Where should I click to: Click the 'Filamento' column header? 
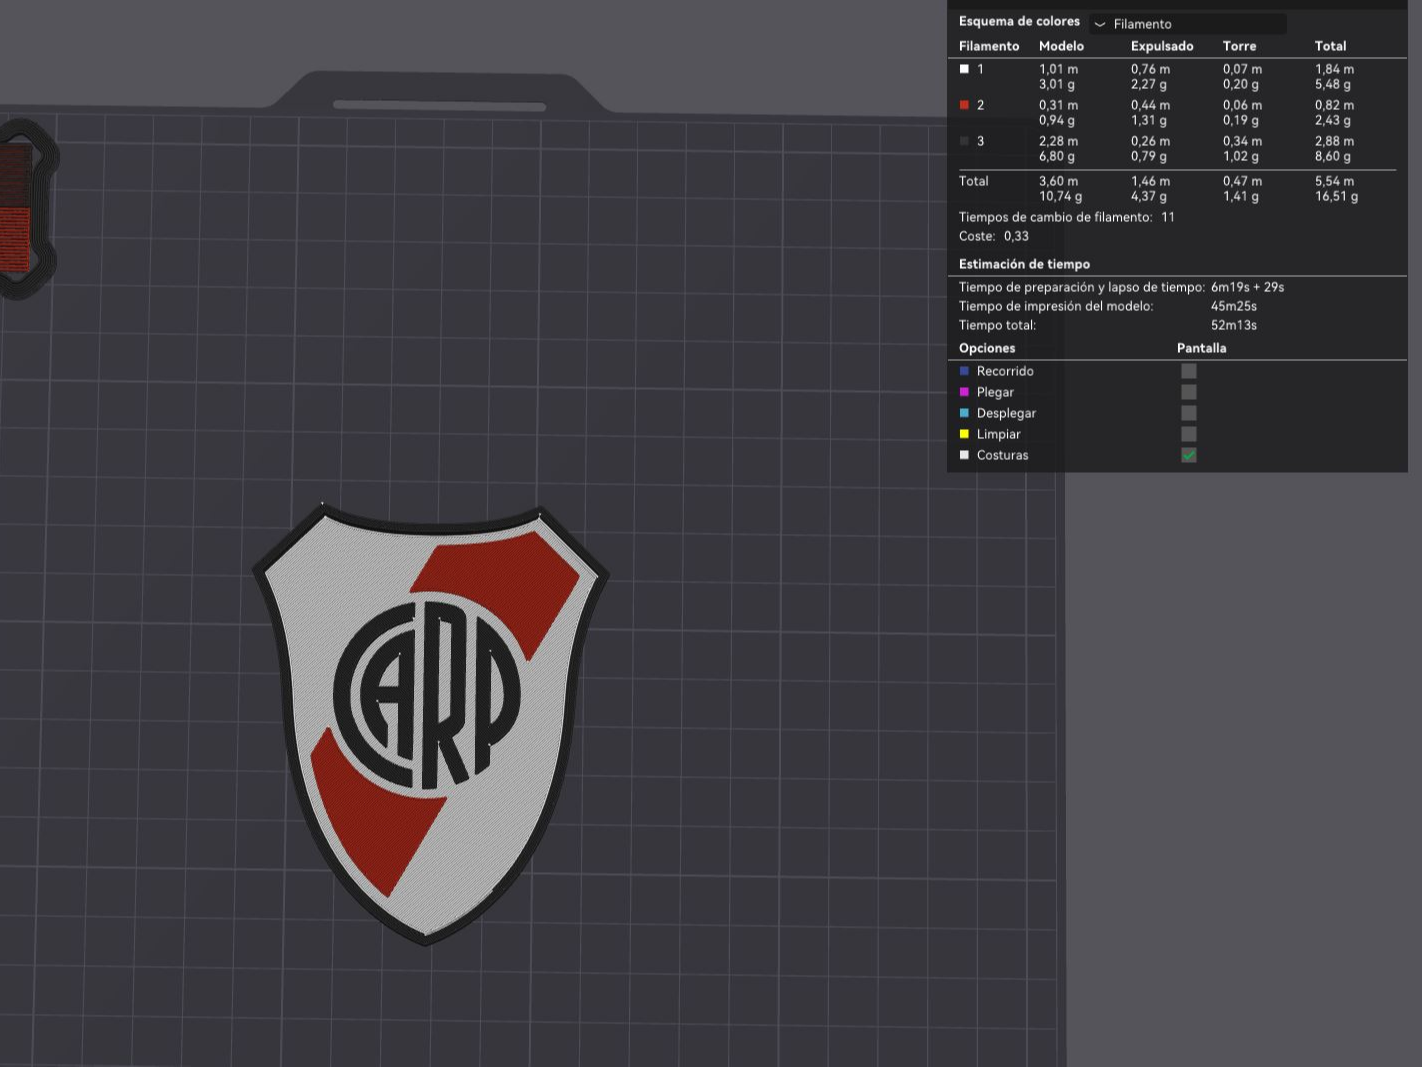tap(989, 46)
